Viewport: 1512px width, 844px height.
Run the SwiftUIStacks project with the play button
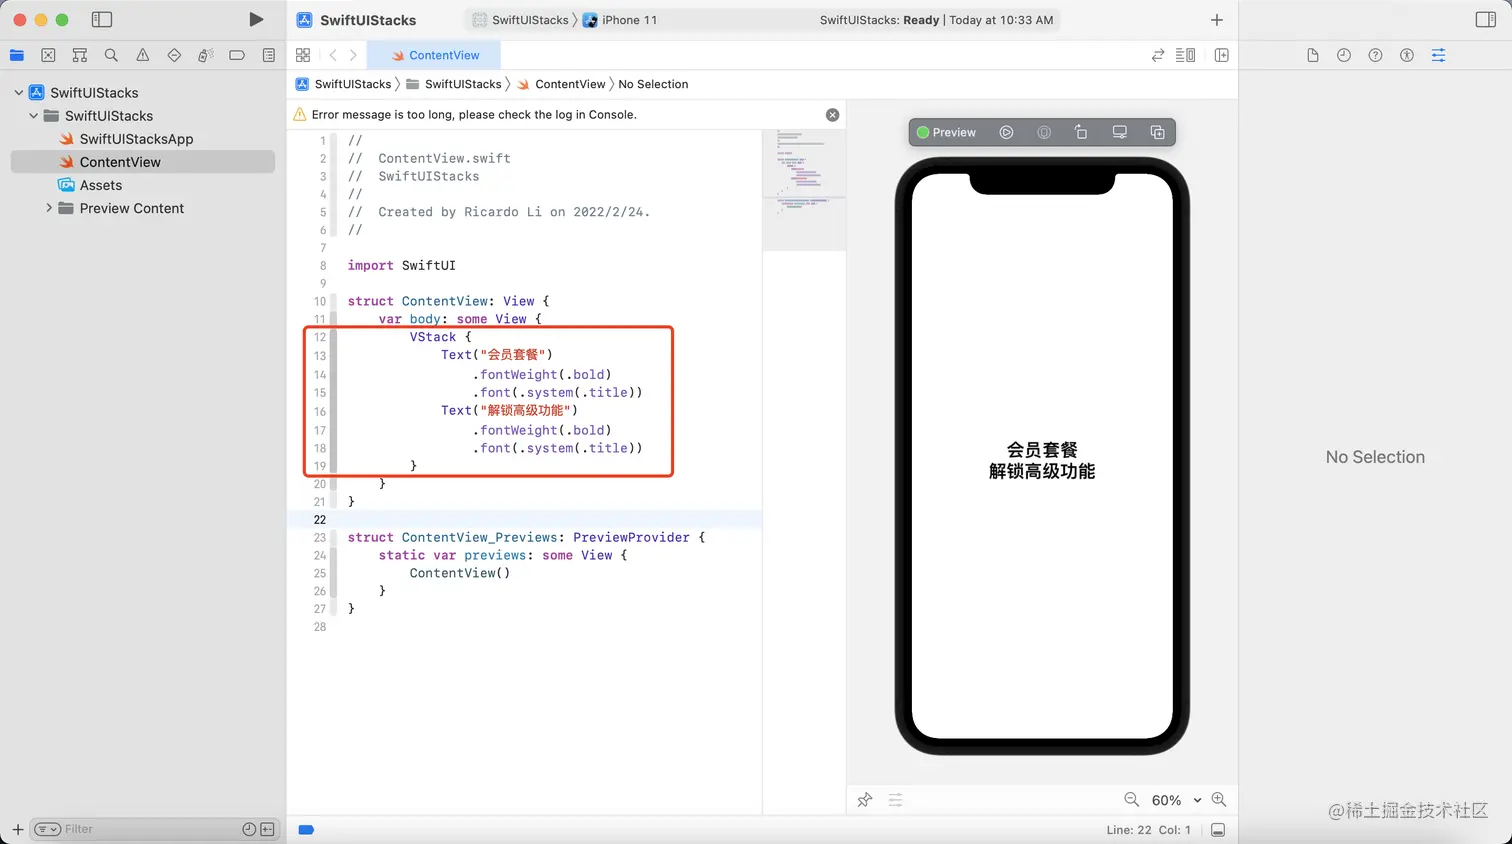pyautogui.click(x=256, y=19)
